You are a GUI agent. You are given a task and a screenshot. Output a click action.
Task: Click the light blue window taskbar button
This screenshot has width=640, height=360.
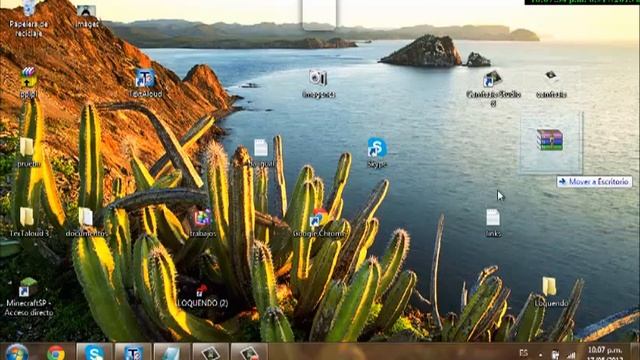[171, 352]
